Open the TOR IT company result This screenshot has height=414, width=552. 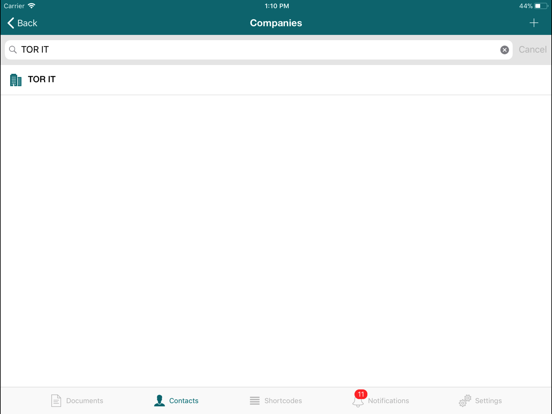pos(276,80)
